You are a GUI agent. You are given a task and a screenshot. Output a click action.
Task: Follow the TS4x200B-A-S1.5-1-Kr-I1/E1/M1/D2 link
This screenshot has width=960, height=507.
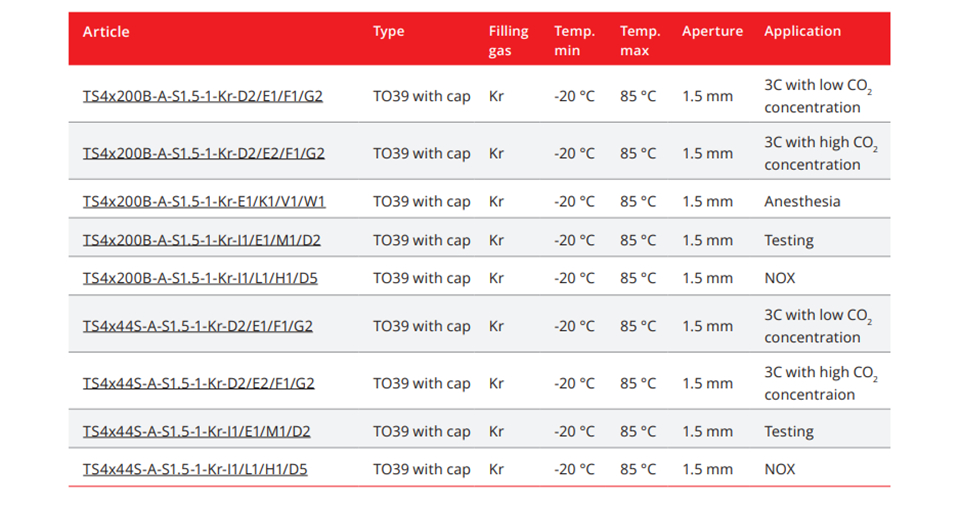pos(201,241)
